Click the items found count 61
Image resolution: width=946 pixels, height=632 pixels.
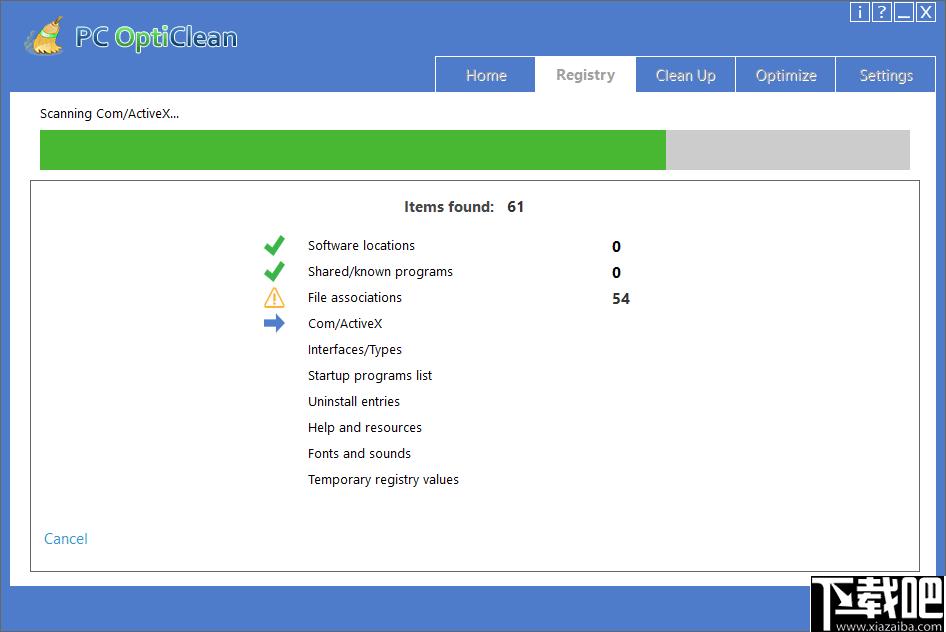[515, 207]
